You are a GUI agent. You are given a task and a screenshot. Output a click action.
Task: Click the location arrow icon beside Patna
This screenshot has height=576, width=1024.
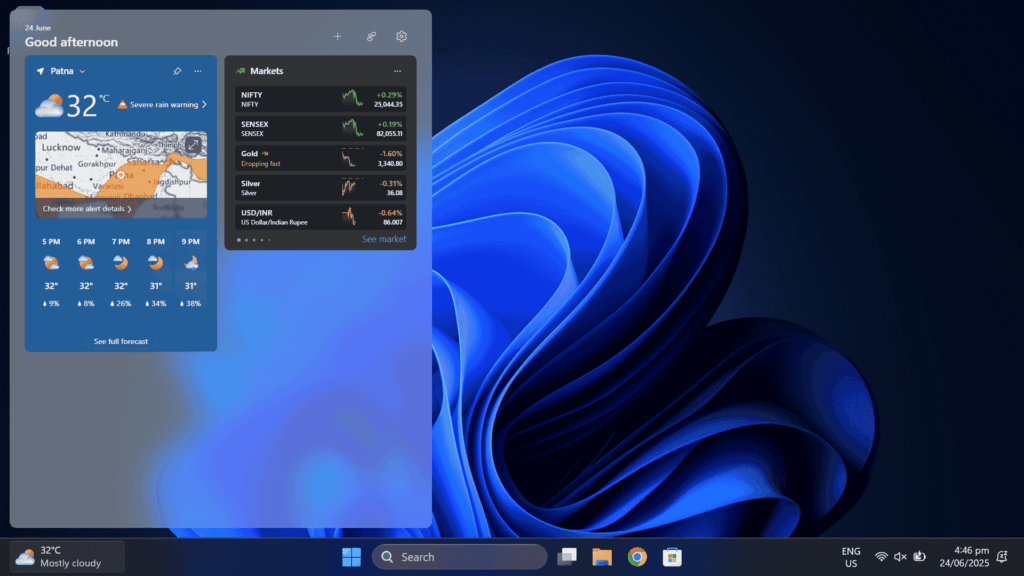click(x=40, y=71)
